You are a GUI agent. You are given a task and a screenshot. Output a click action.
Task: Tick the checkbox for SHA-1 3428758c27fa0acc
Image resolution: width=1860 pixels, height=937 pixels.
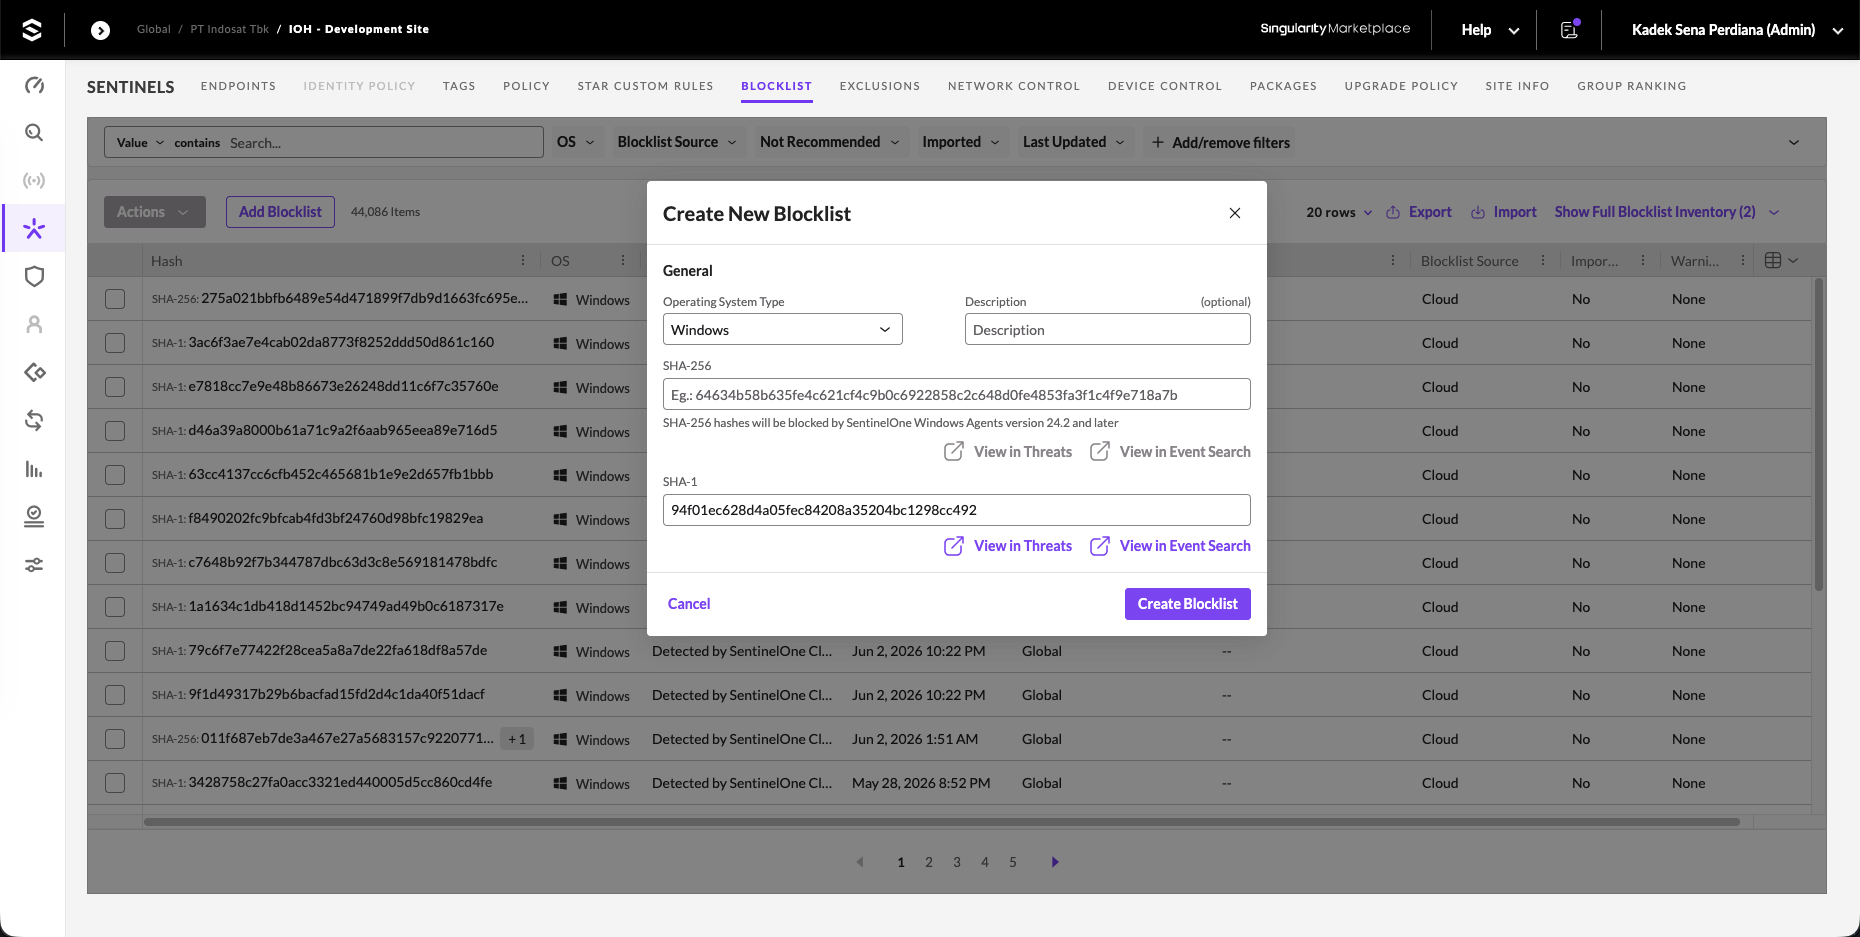pyautogui.click(x=115, y=783)
